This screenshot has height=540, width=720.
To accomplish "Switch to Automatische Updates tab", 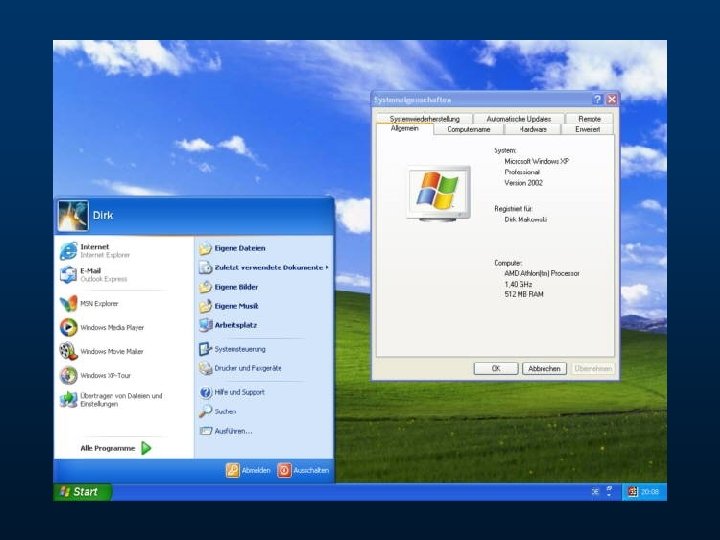I will click(519, 119).
